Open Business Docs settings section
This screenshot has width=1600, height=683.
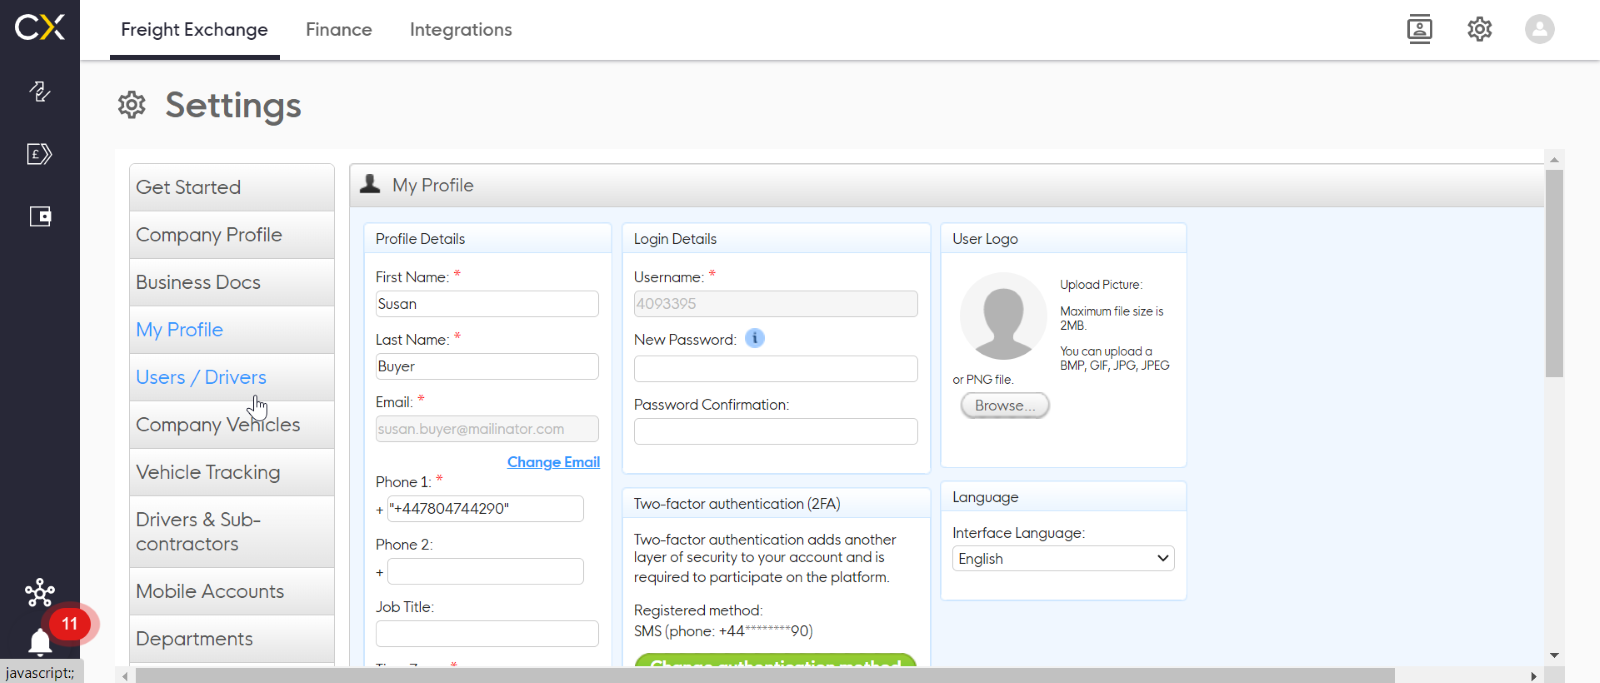(x=232, y=282)
